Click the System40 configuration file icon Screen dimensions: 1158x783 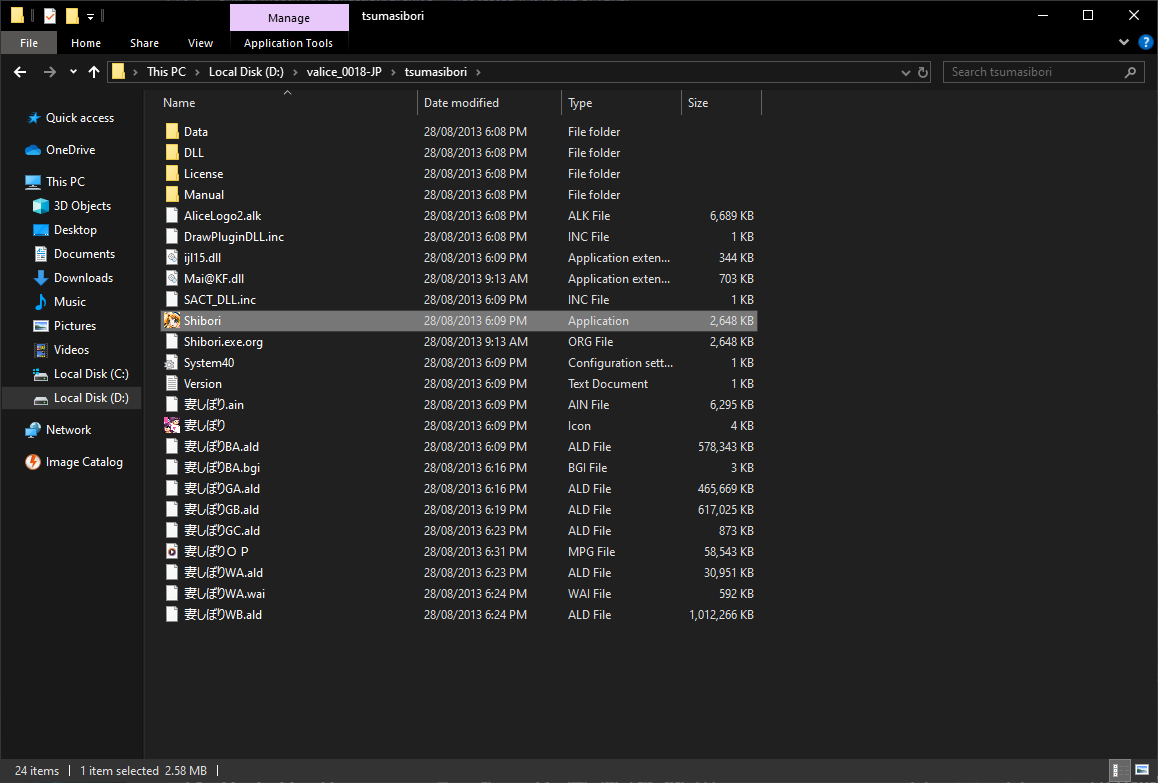pos(171,363)
